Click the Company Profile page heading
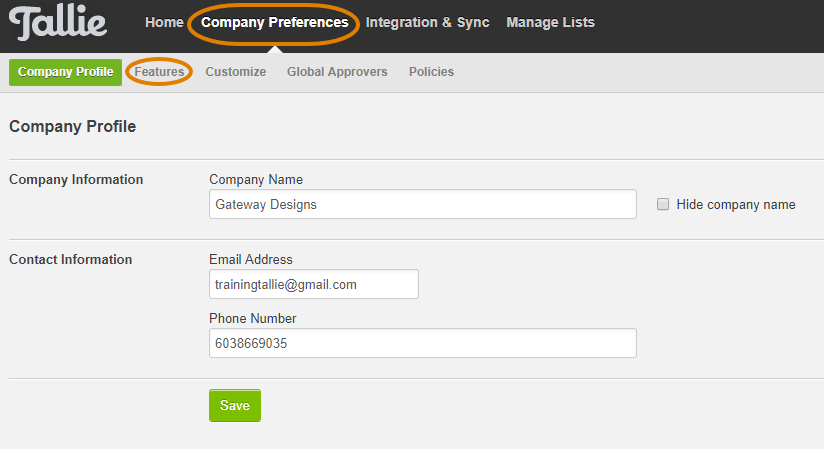 (73, 126)
